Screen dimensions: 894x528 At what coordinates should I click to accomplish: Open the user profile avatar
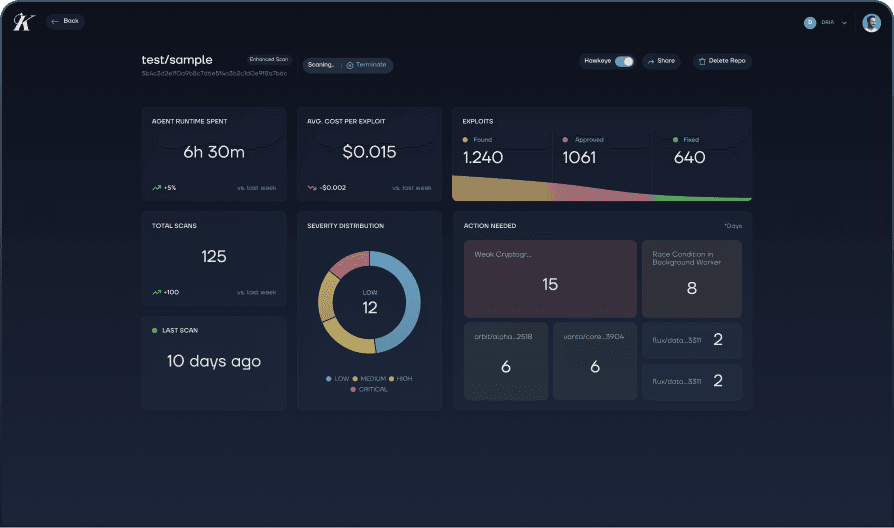coord(871,23)
